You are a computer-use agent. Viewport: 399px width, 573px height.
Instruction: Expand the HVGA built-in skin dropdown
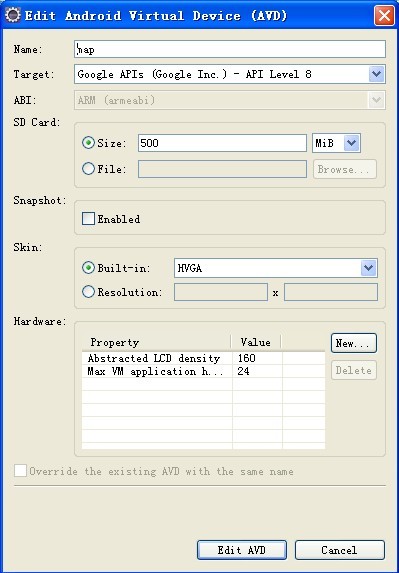[x=369, y=268]
